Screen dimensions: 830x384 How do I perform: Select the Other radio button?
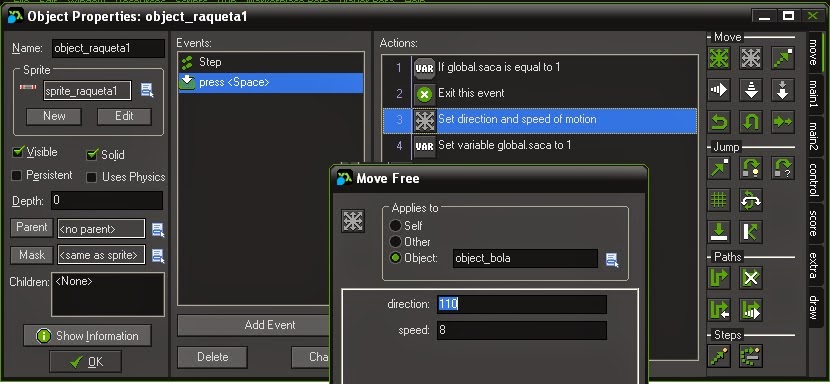[395, 242]
